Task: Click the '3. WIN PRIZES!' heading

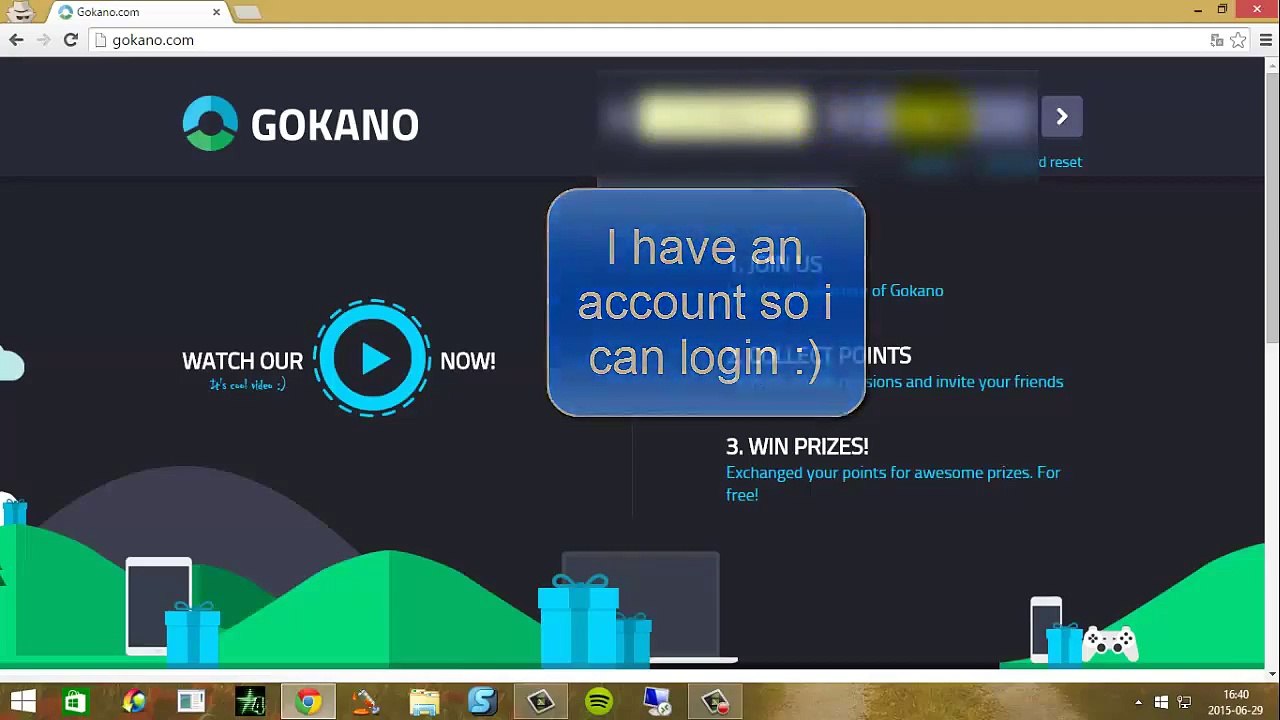Action: coord(797,446)
